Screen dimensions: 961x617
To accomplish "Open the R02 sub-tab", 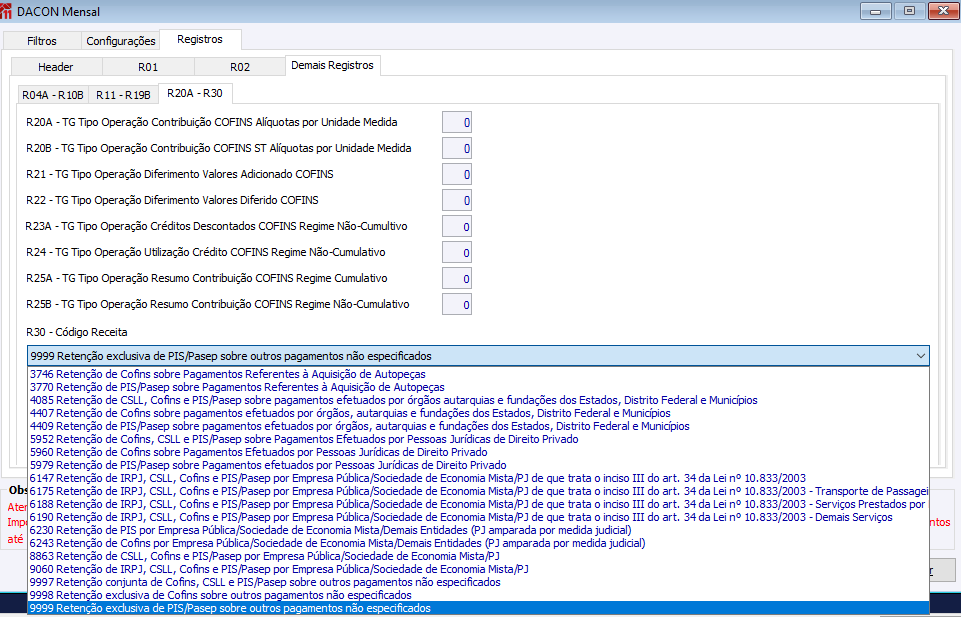I will [240, 67].
